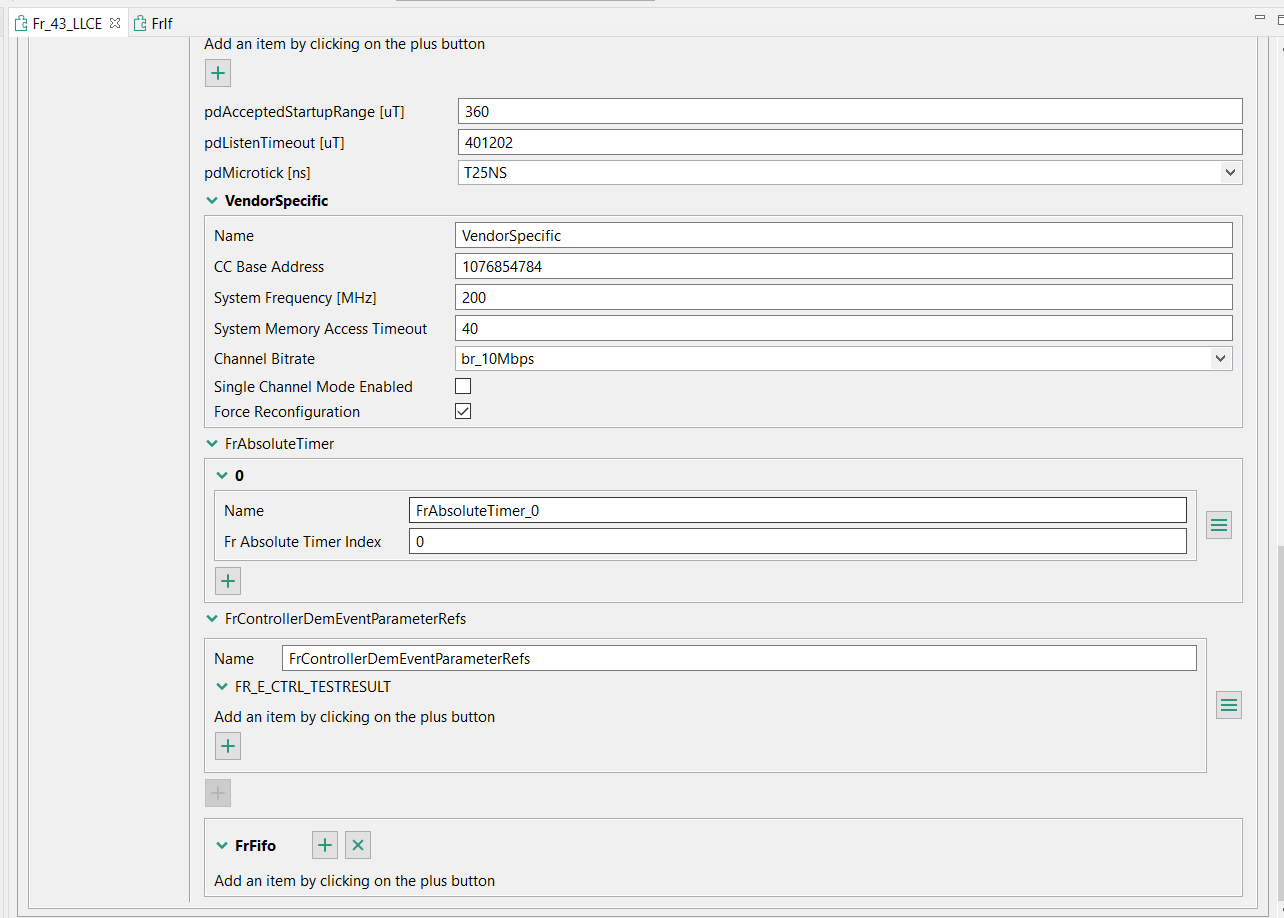1284x918 pixels.
Task: Collapse the FrAbsoluteTimer entry 0
Action: (x=221, y=475)
